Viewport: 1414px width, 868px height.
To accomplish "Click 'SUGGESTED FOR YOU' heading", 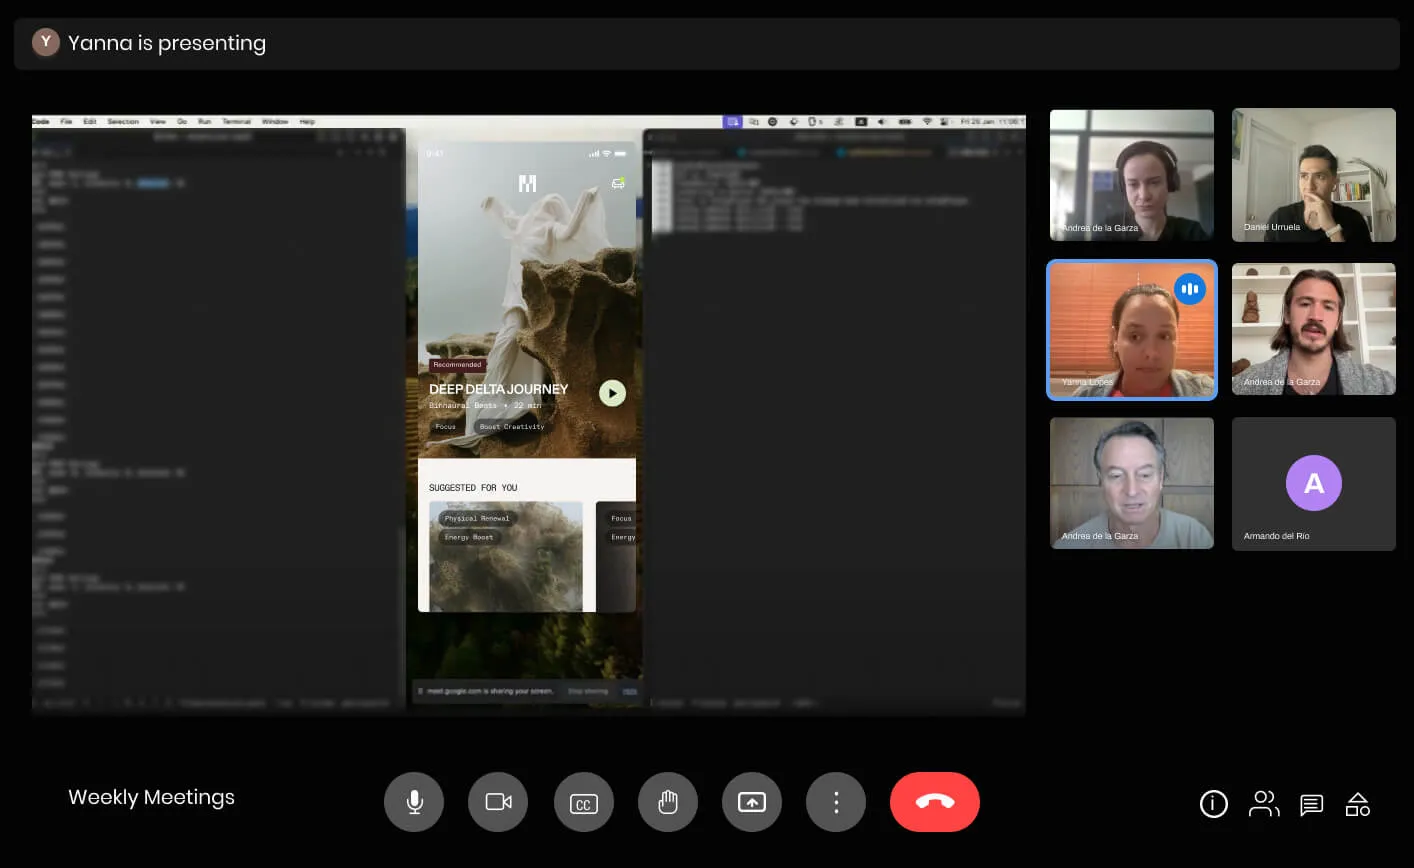I will 473,488.
